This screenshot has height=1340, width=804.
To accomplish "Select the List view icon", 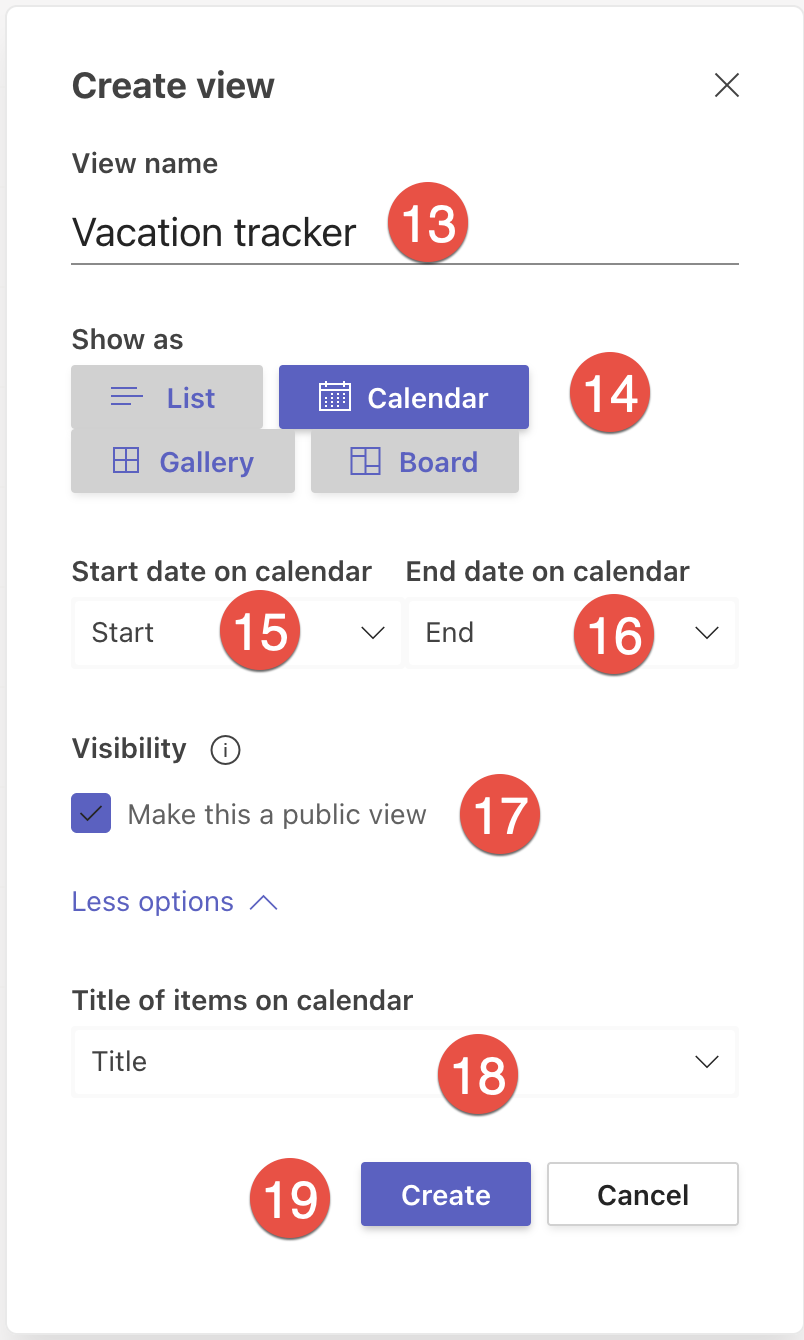I will coord(127,398).
